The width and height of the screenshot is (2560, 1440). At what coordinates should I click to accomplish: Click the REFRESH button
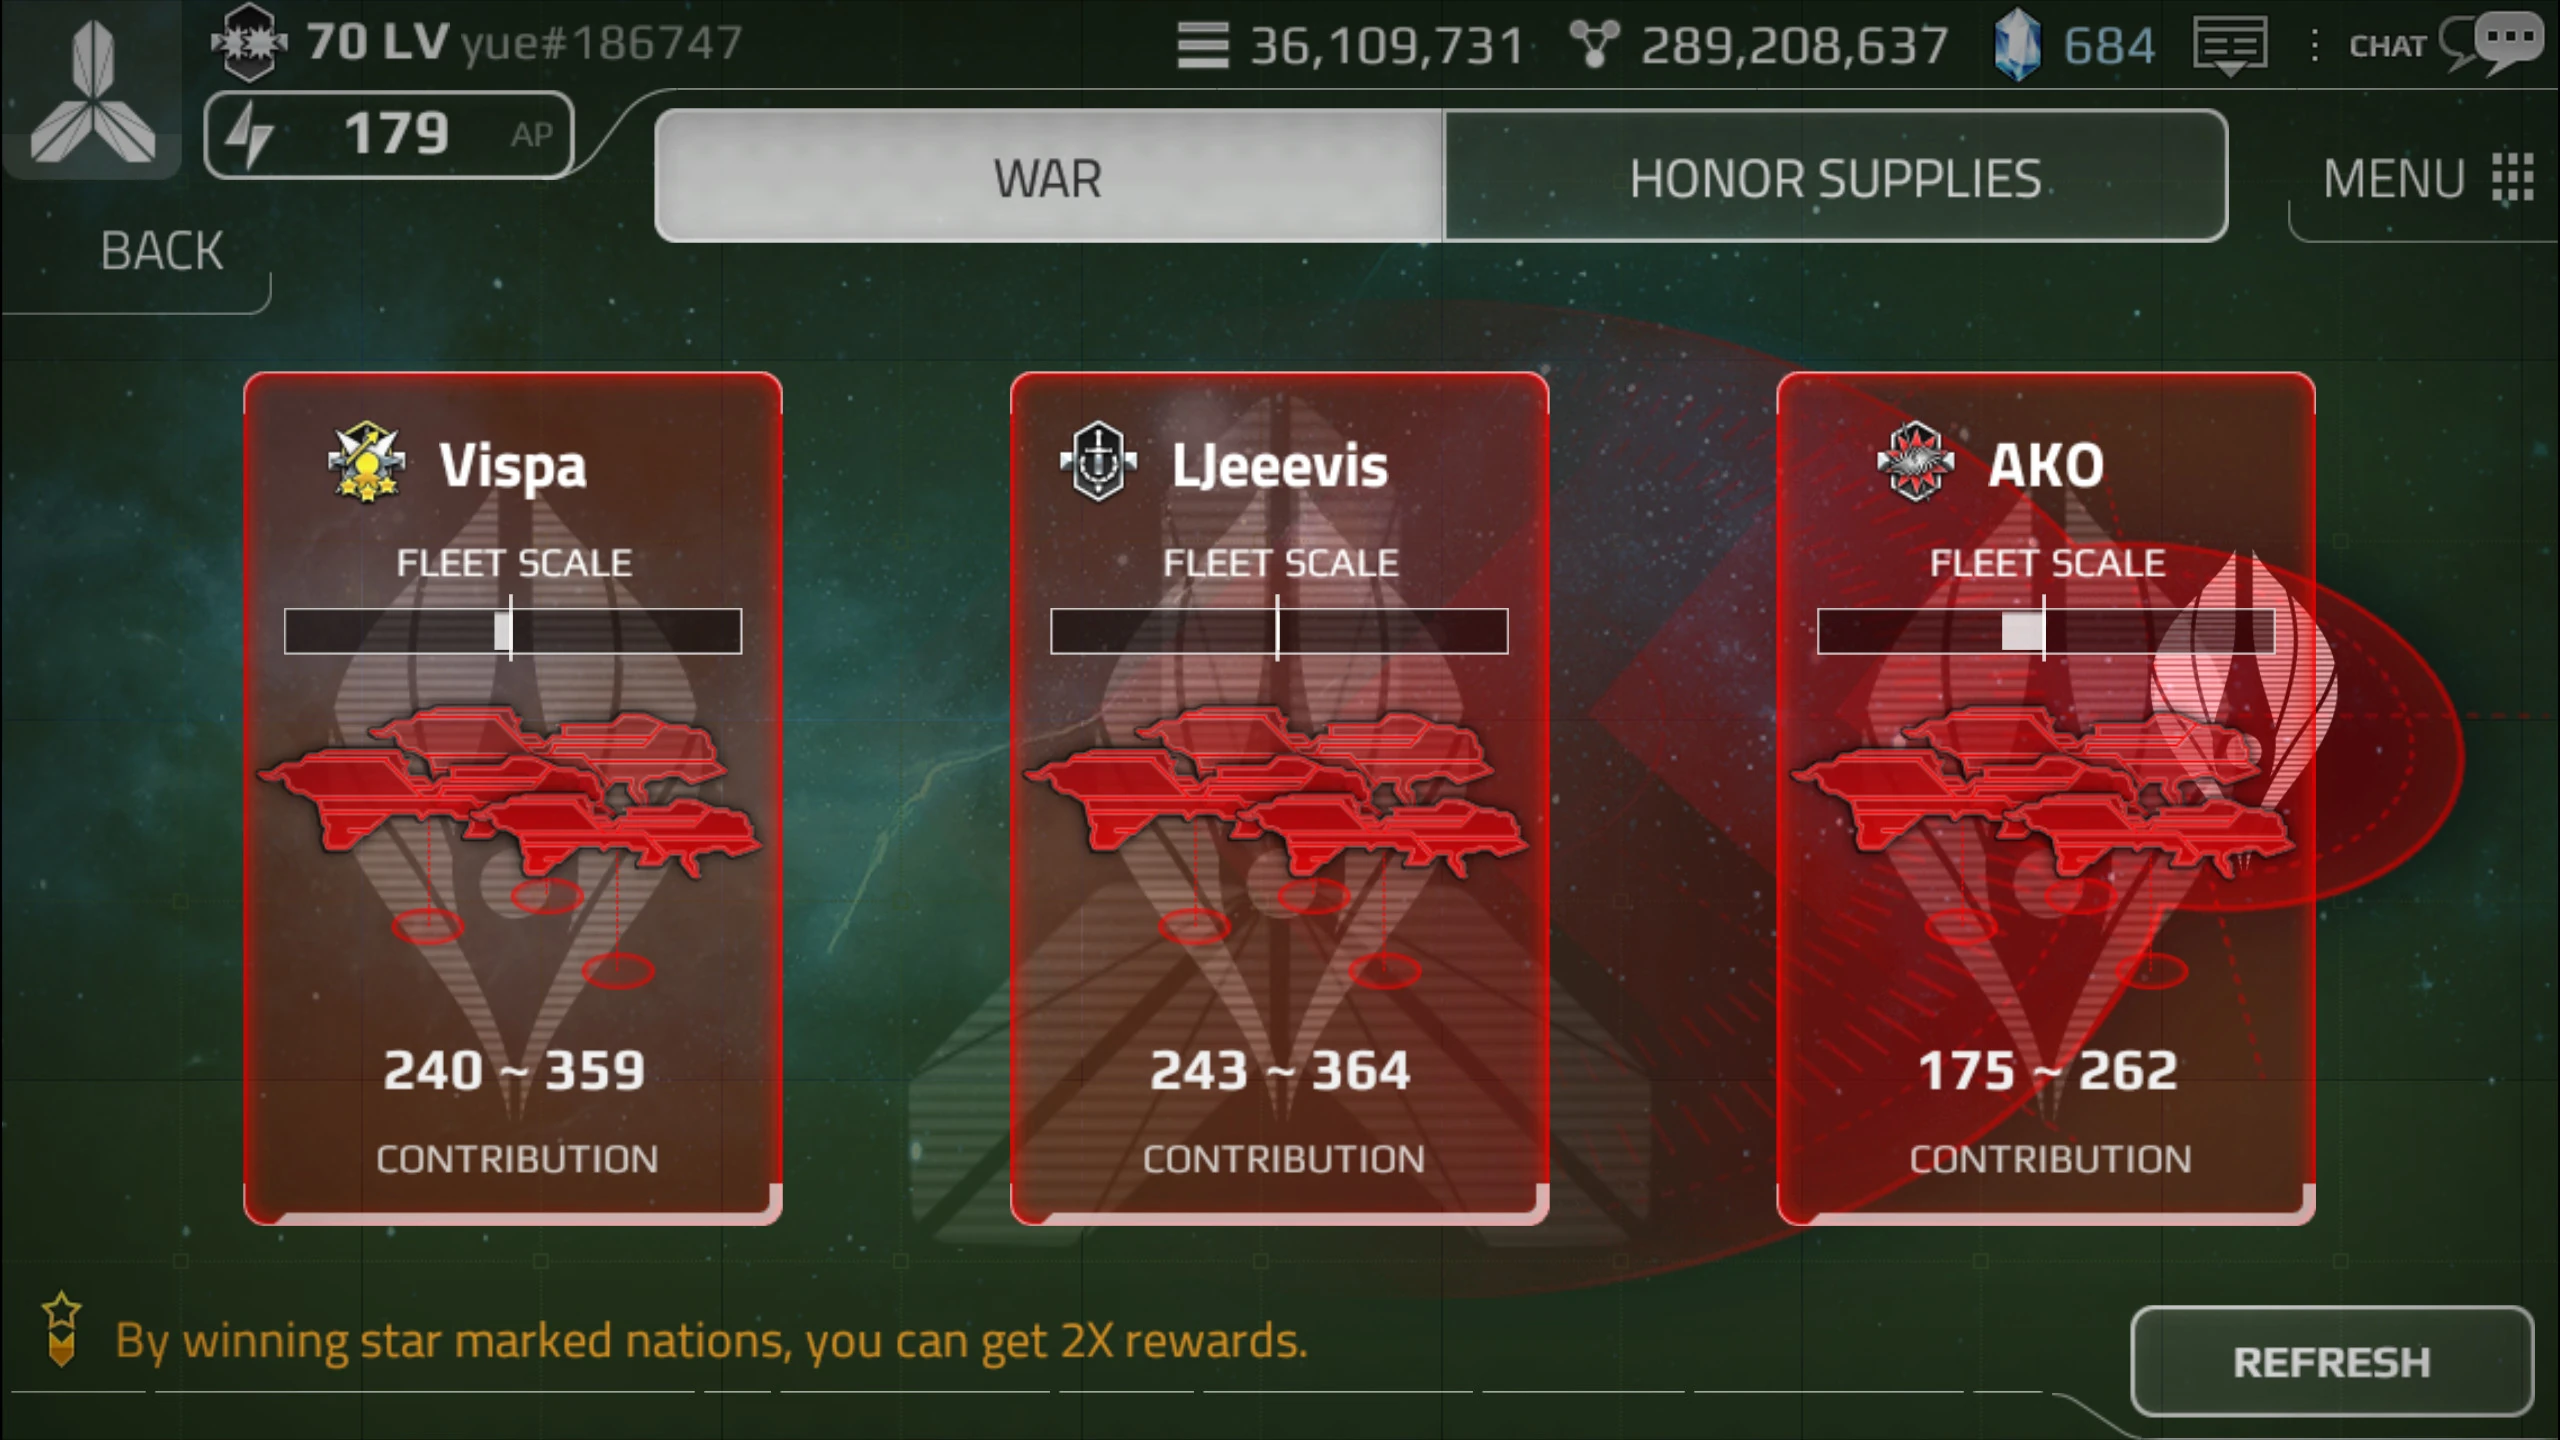[x=2332, y=1361]
